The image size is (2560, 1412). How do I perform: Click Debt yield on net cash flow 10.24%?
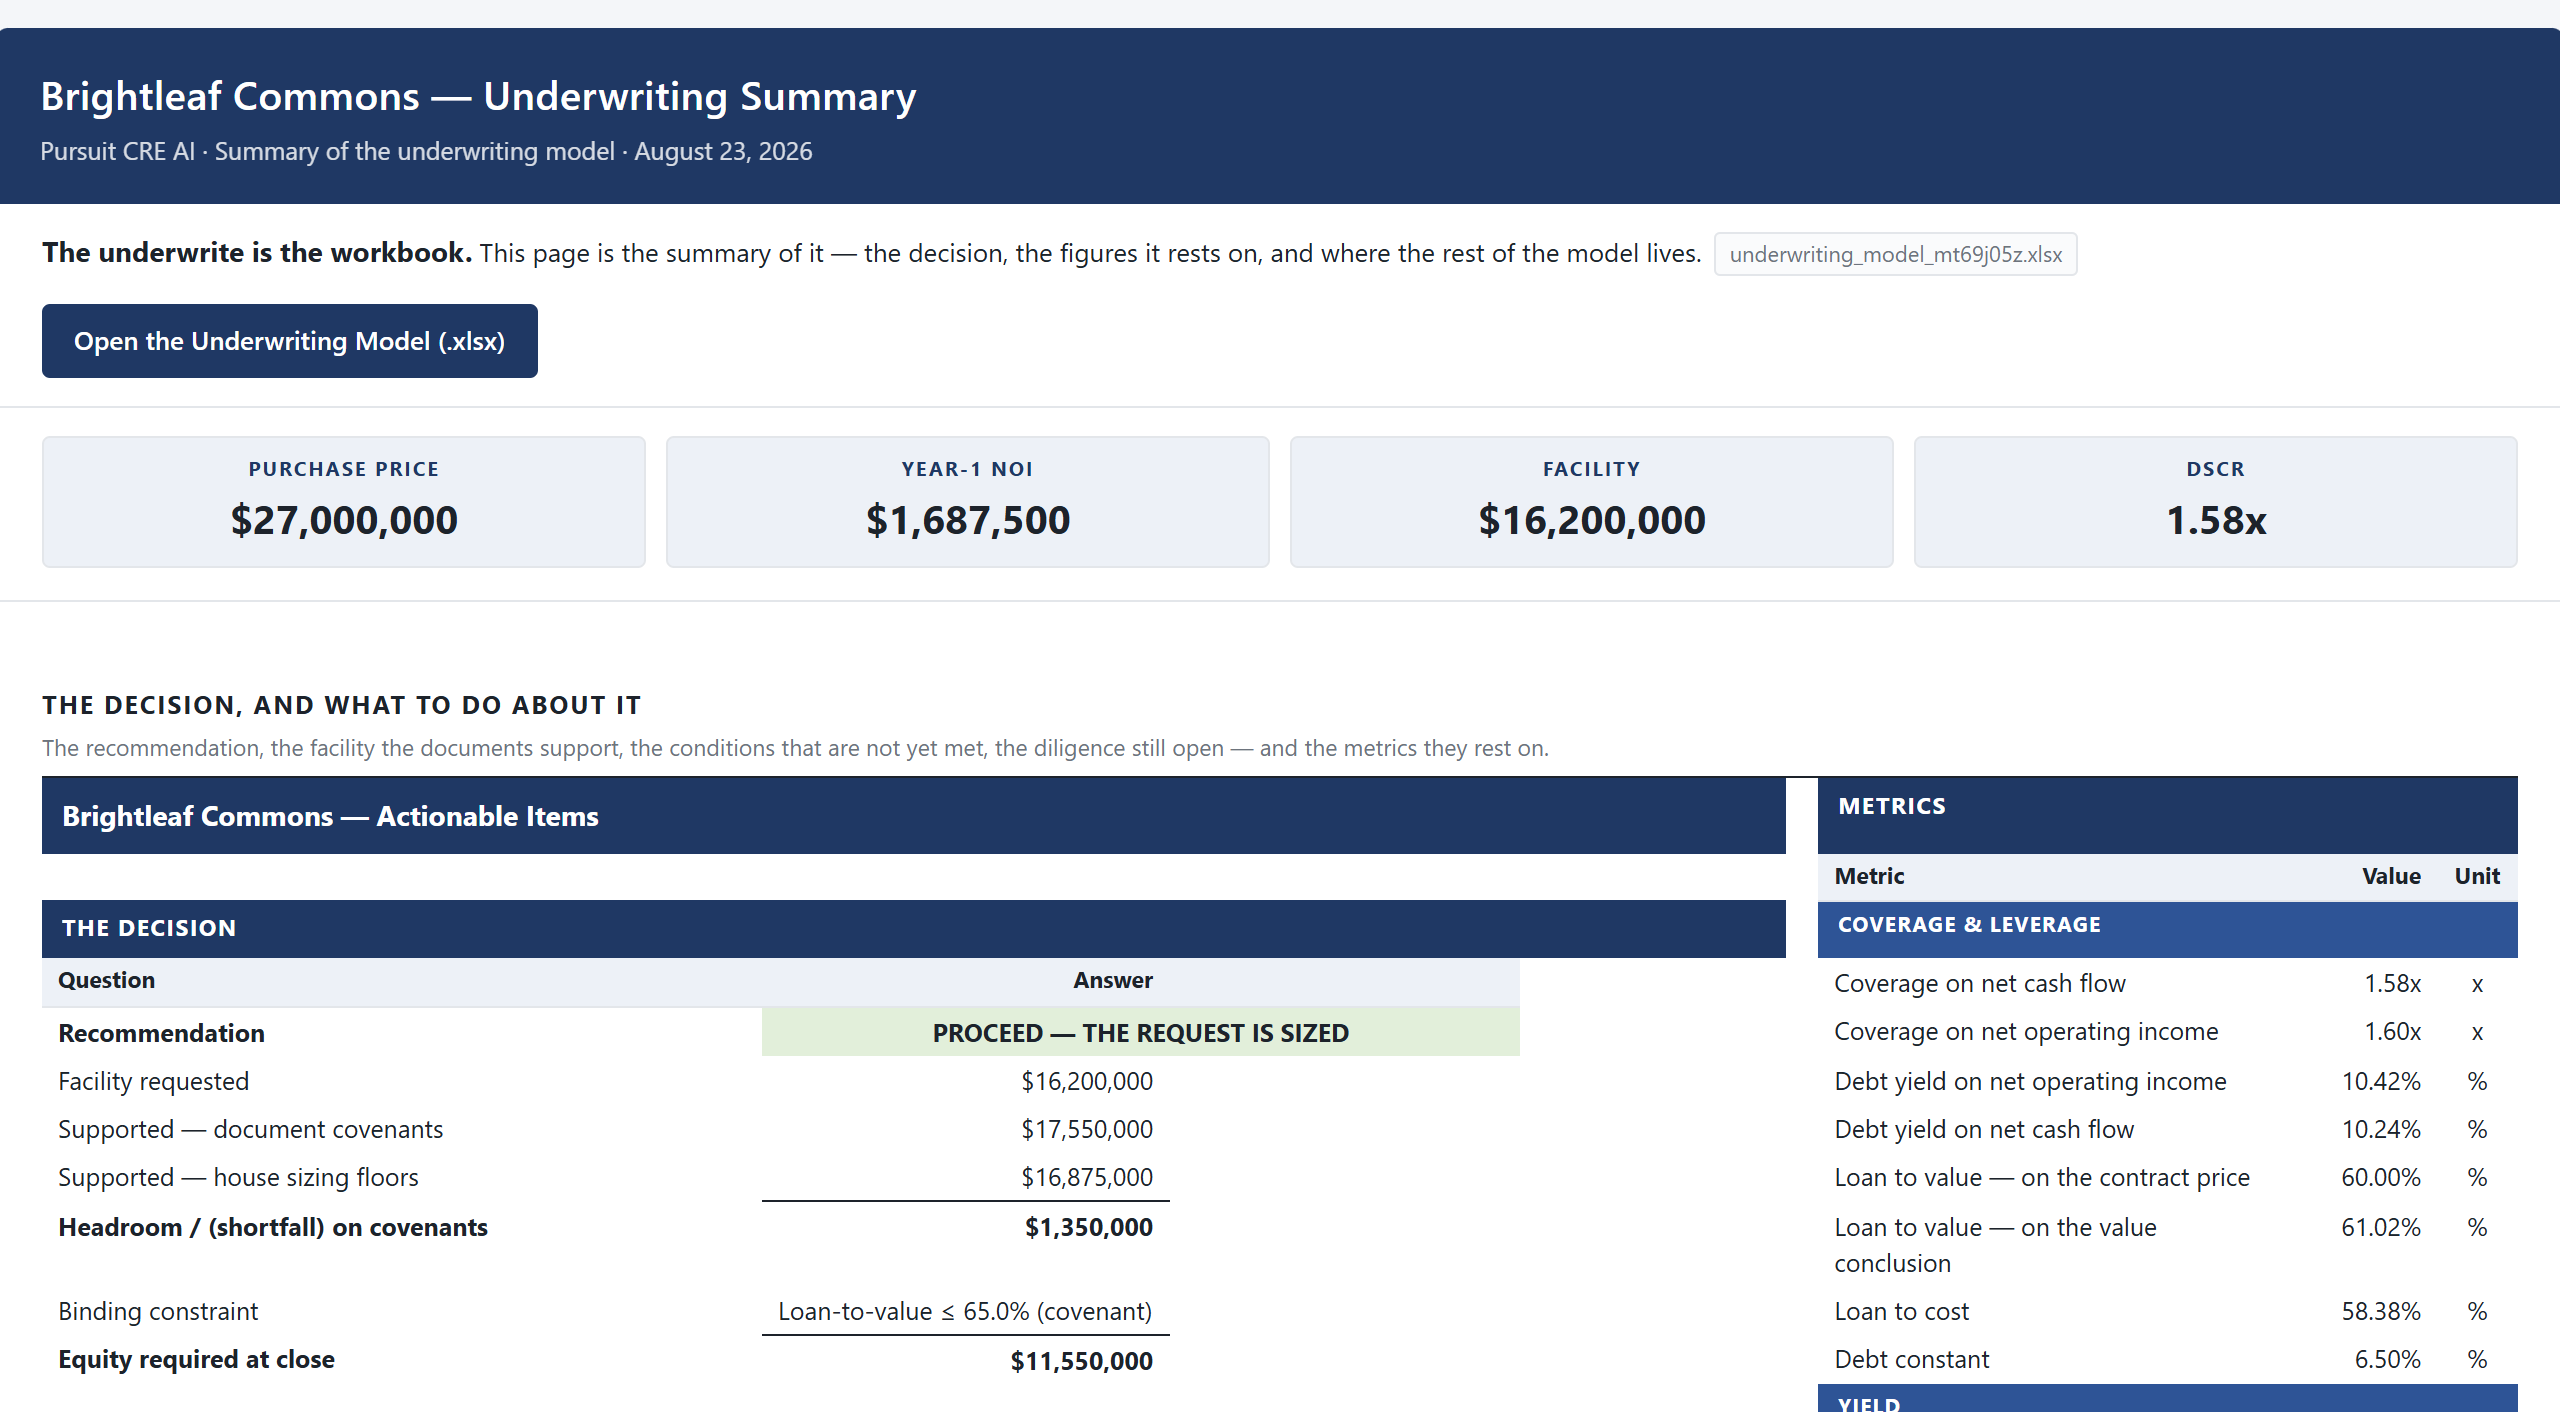point(2381,1129)
